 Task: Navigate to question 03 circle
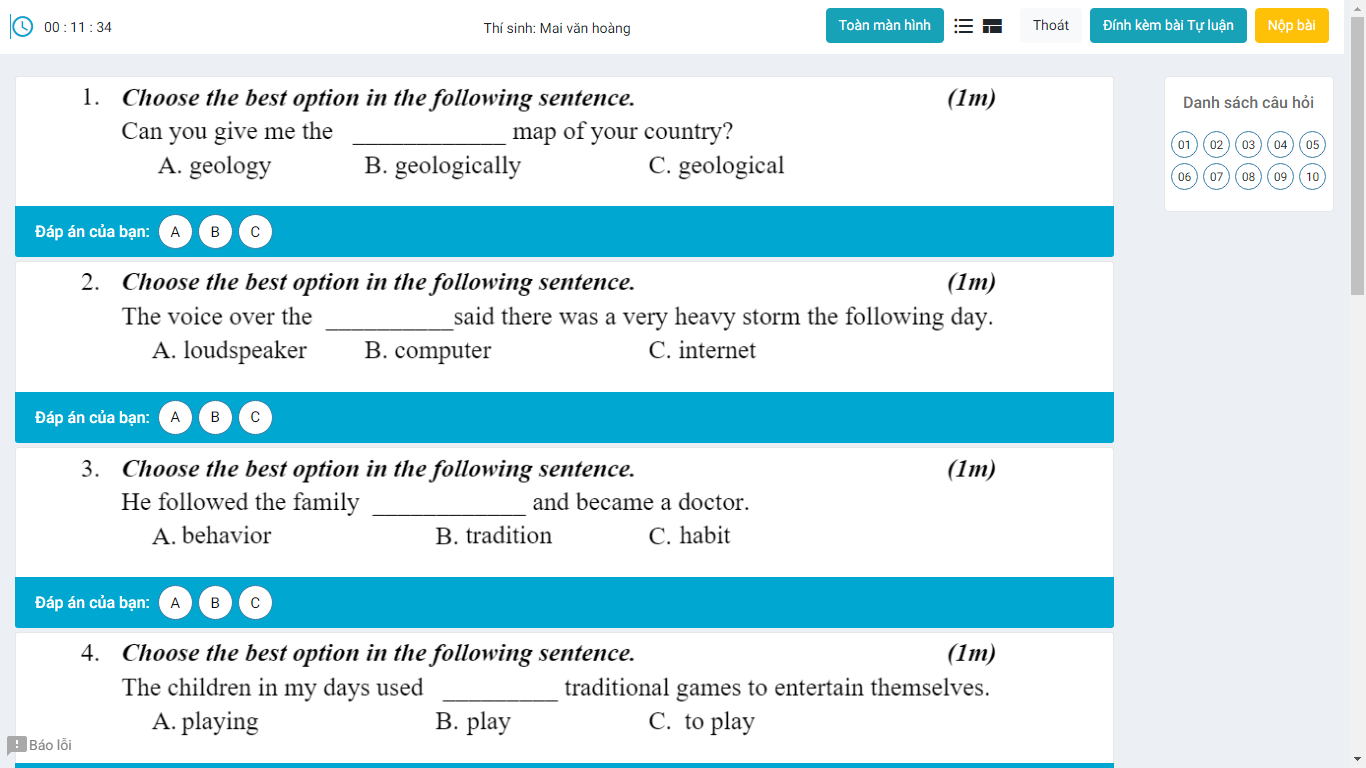tap(1248, 145)
